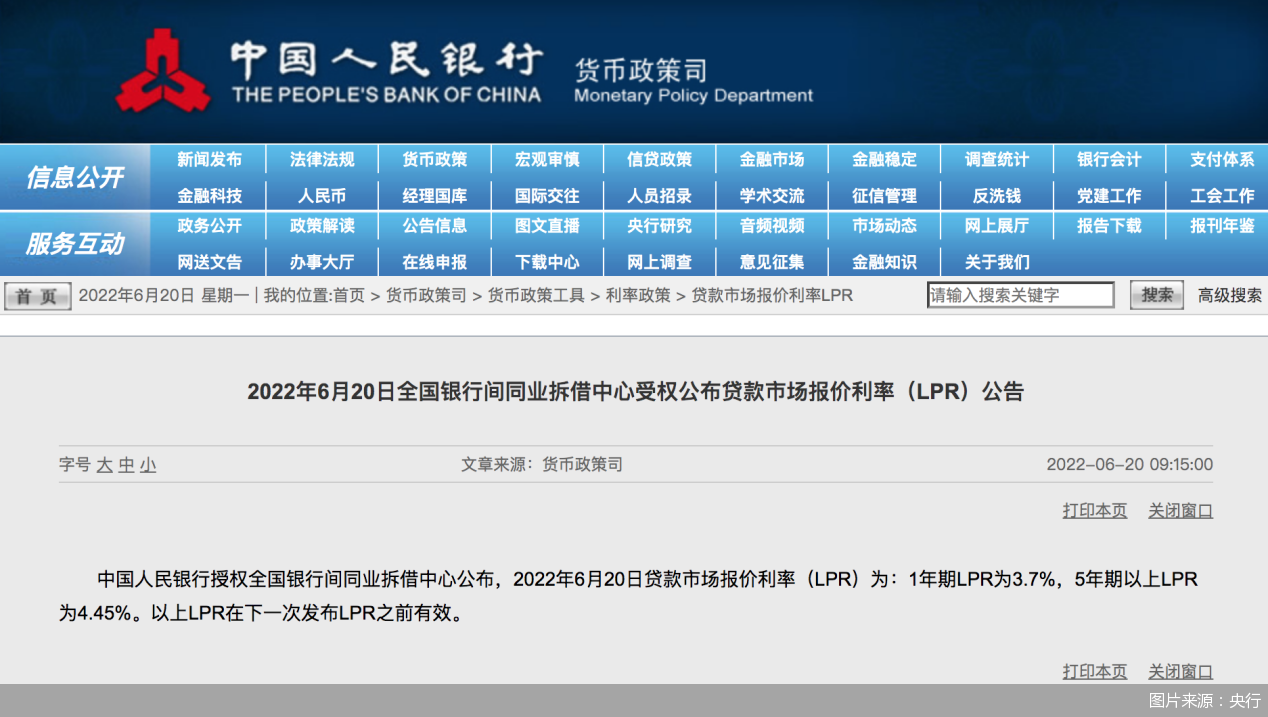The image size is (1268, 717).
Task: Open 调查统计 navigation item
Action: pyautogui.click(x=996, y=160)
